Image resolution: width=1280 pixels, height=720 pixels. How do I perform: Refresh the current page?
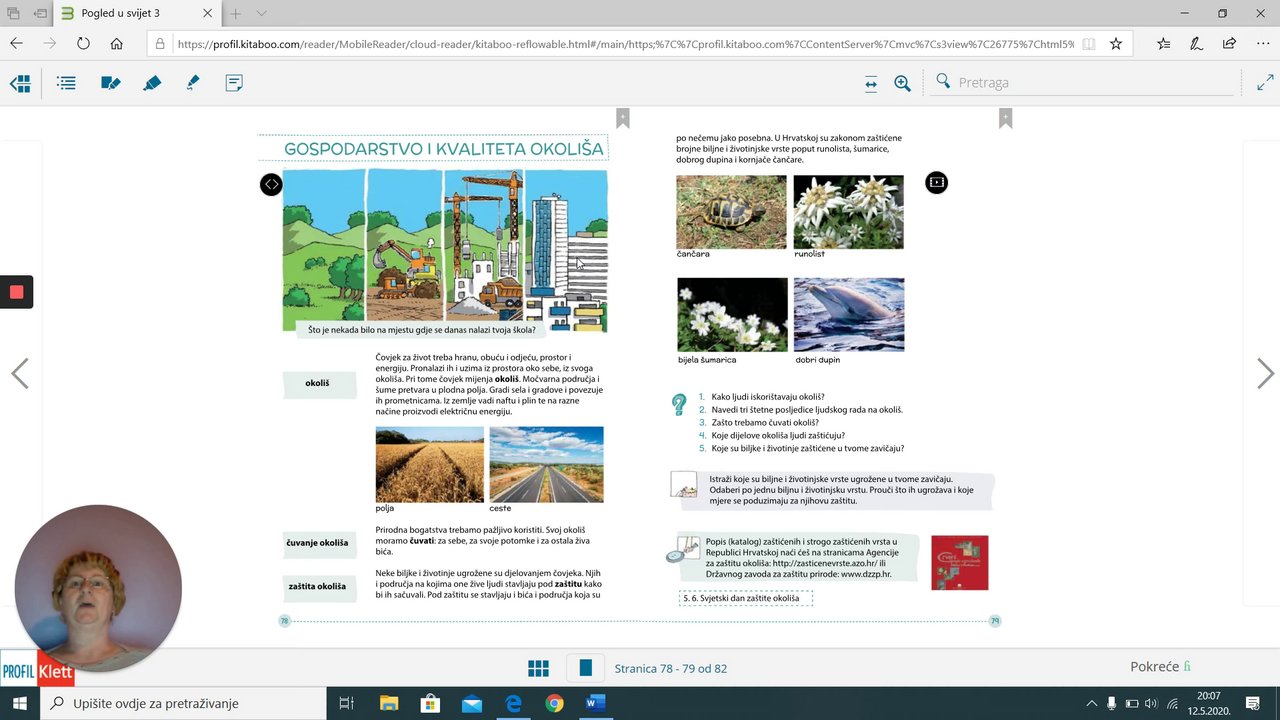(x=83, y=44)
